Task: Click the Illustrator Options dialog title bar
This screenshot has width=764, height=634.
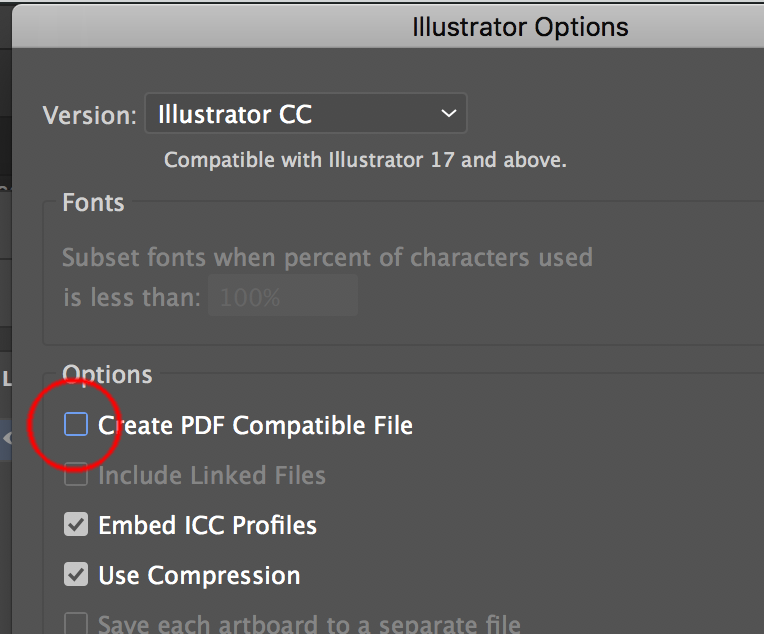Action: click(x=520, y=27)
